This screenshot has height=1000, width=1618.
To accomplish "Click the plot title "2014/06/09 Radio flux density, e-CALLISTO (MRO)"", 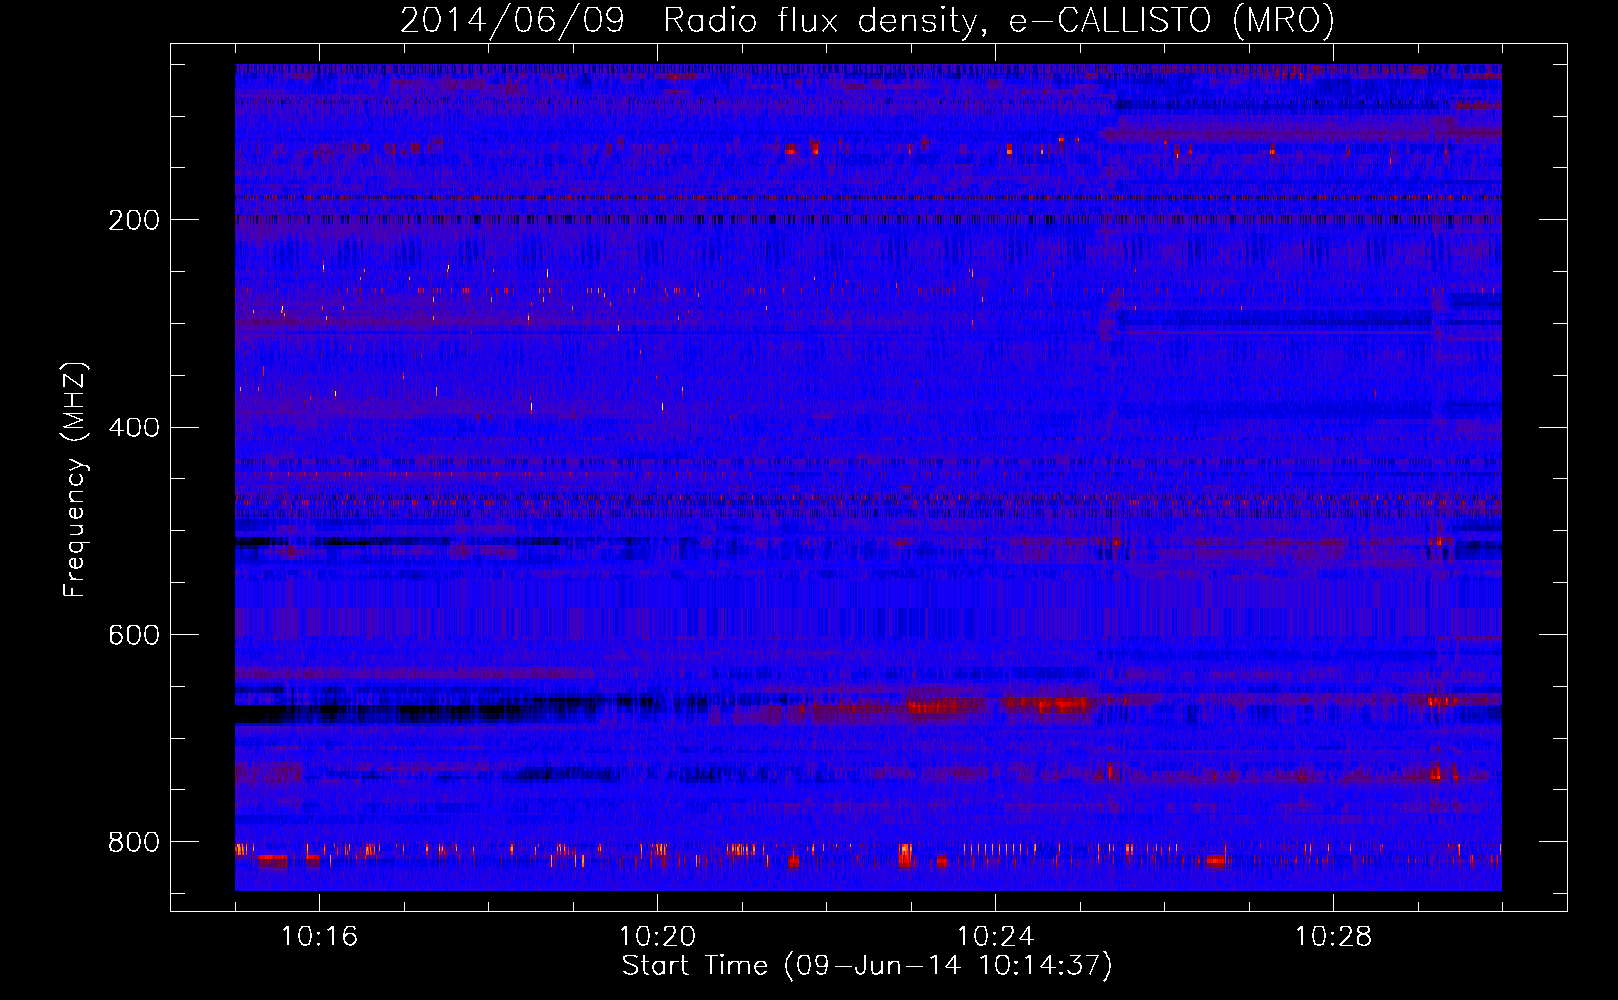I will tap(867, 21).
